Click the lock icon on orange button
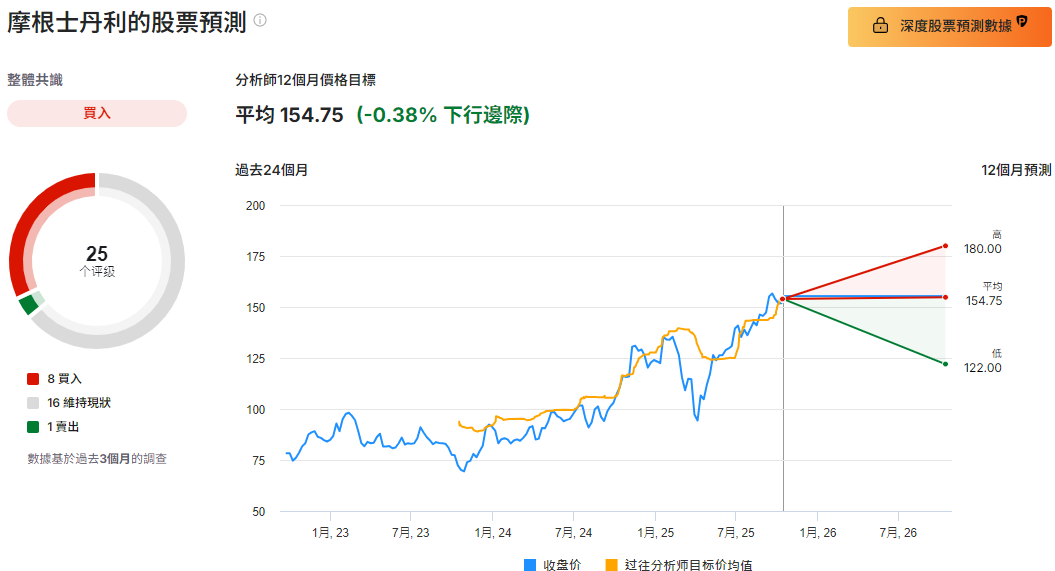The height and width of the screenshot is (571, 1055). pos(880,26)
